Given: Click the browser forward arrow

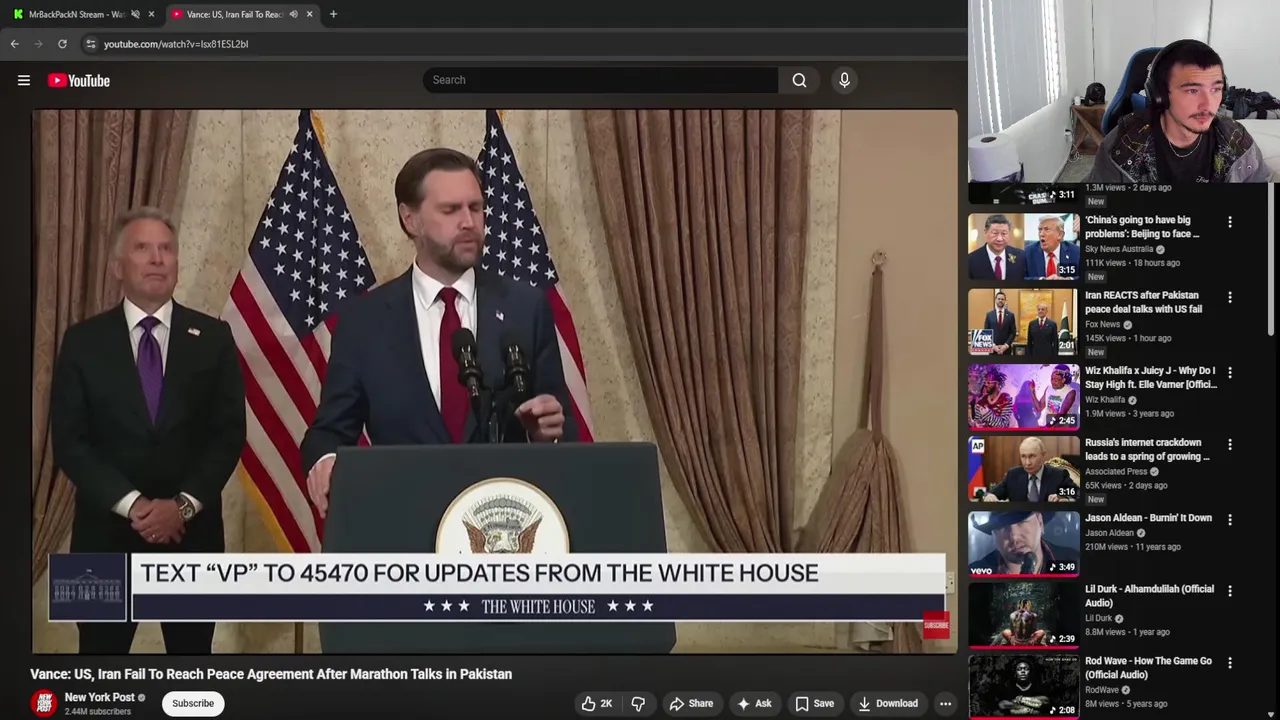Looking at the screenshot, I should click(x=38, y=44).
